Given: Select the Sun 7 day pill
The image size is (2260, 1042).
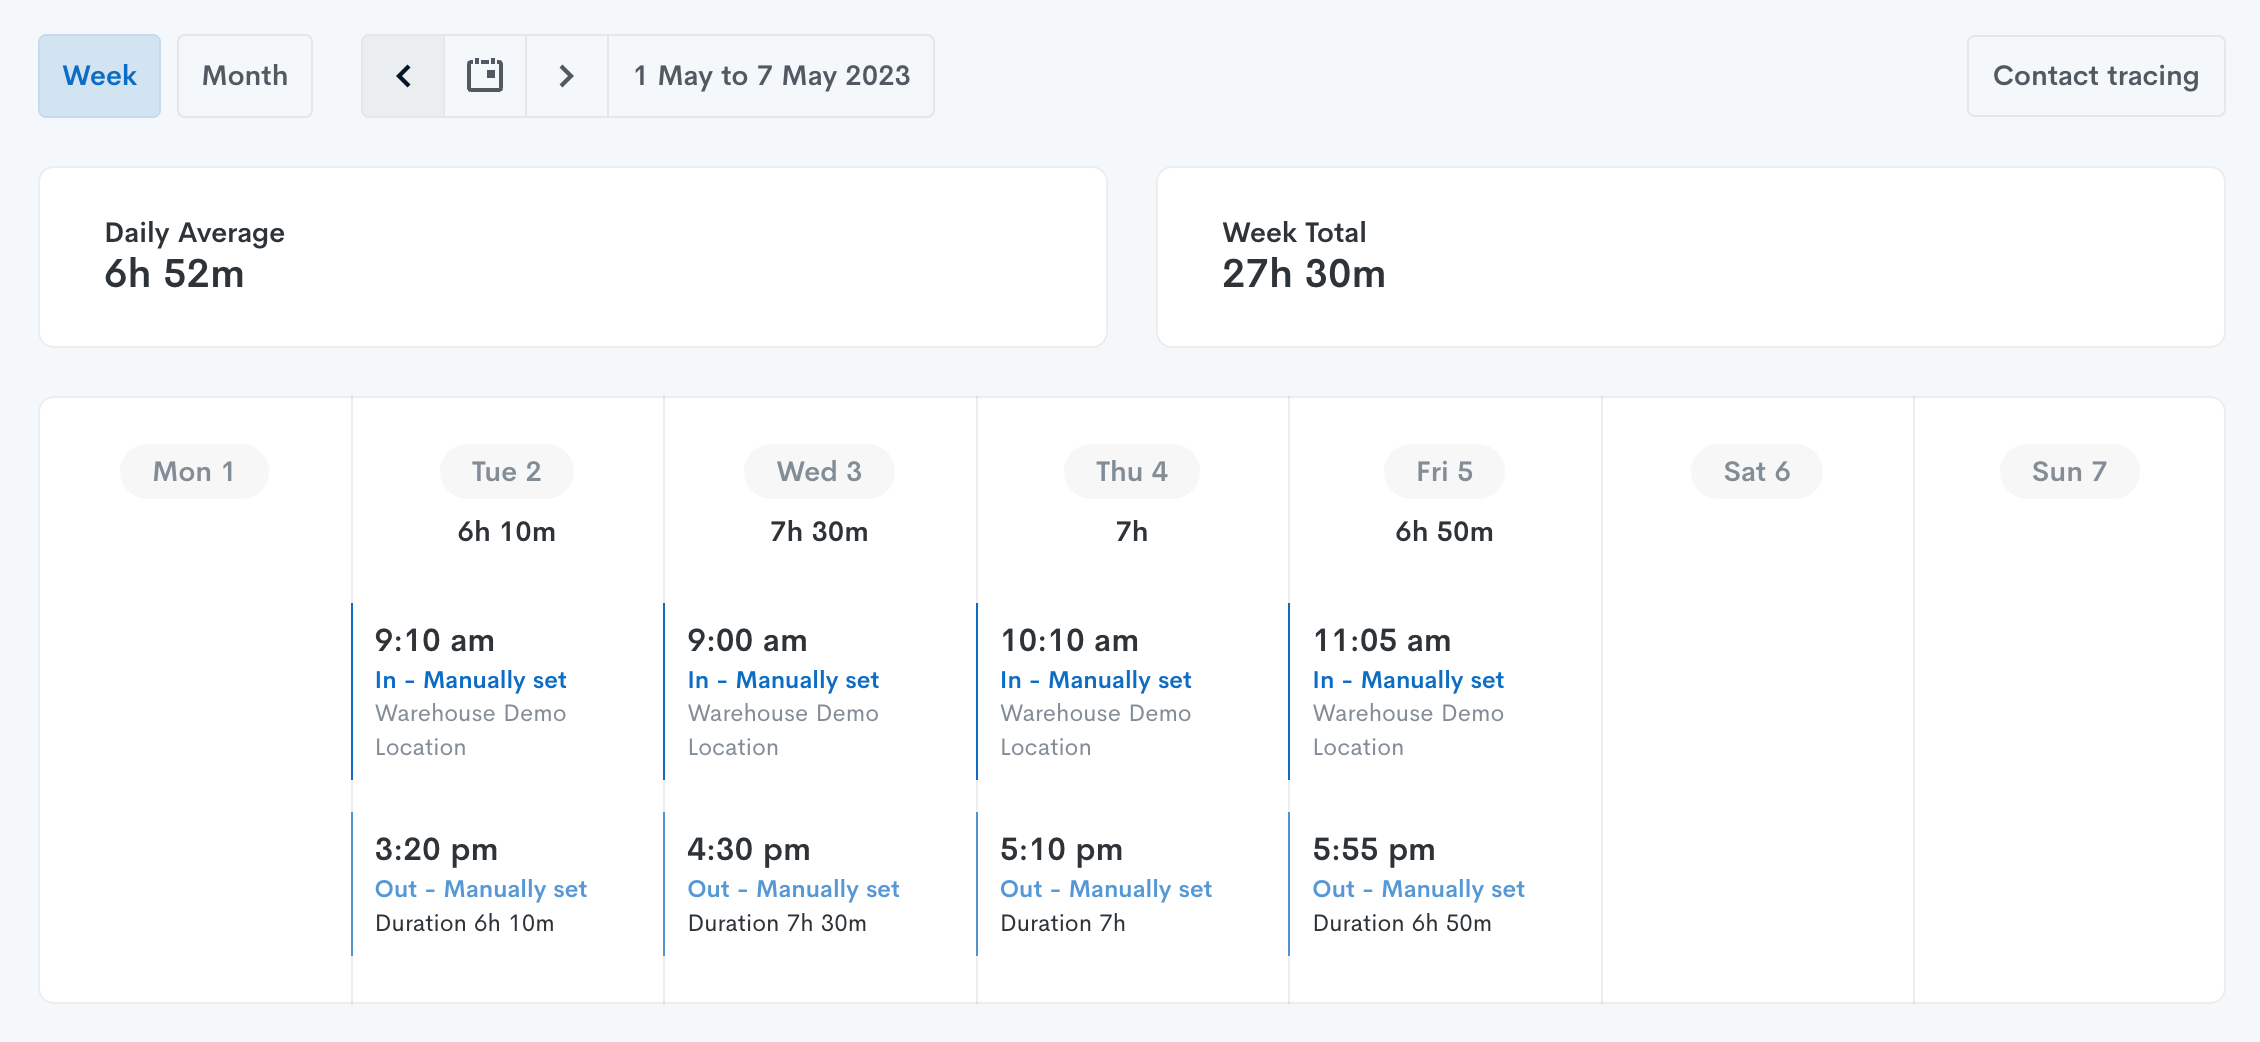Looking at the screenshot, I should 2069,471.
